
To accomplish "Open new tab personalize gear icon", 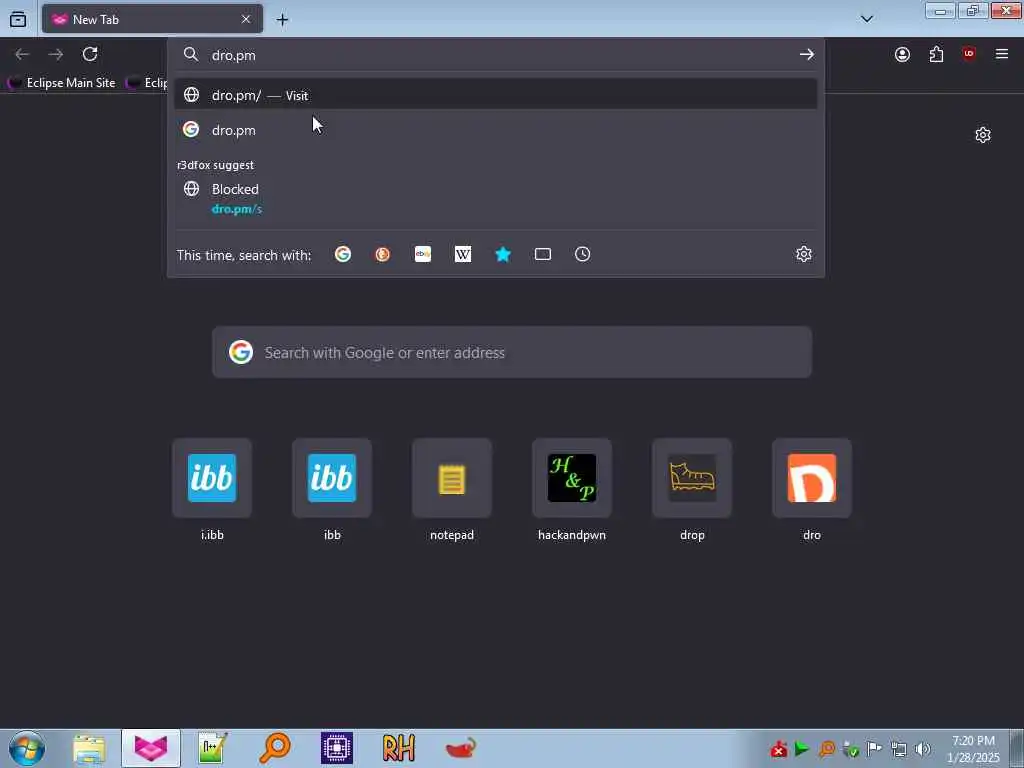I will [983, 135].
